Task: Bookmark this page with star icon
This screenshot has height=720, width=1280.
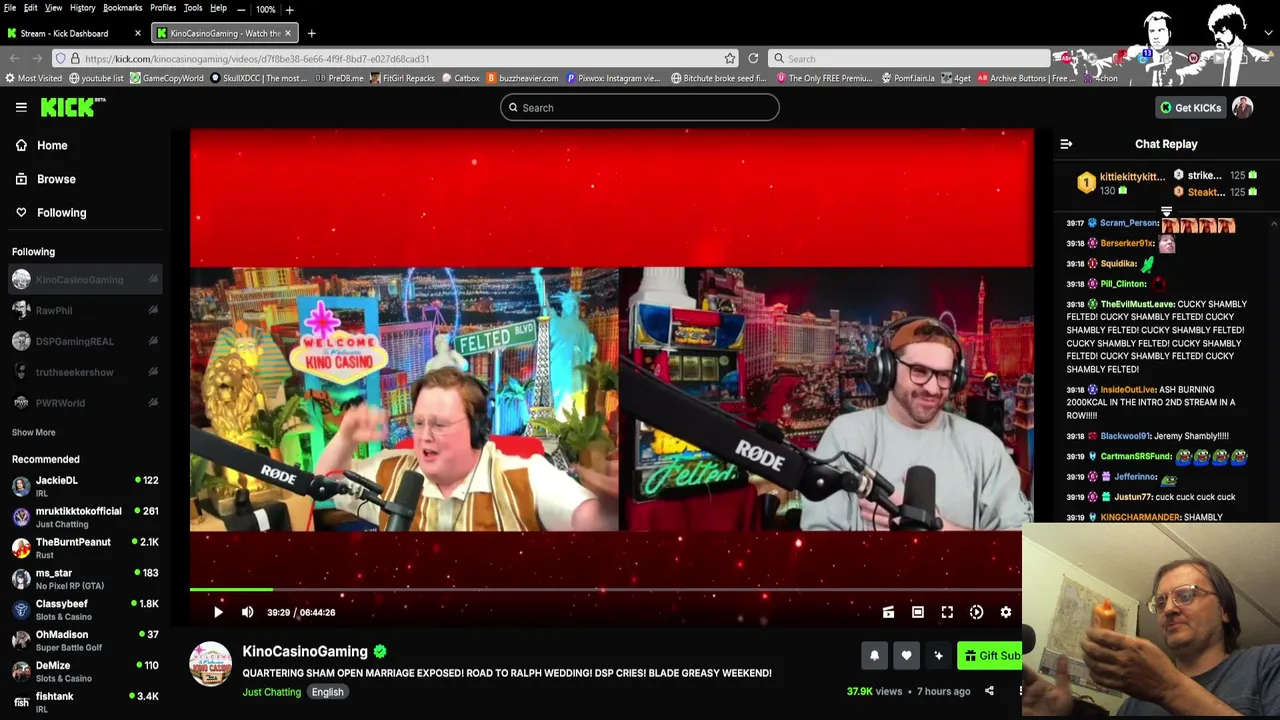Action: (x=730, y=58)
